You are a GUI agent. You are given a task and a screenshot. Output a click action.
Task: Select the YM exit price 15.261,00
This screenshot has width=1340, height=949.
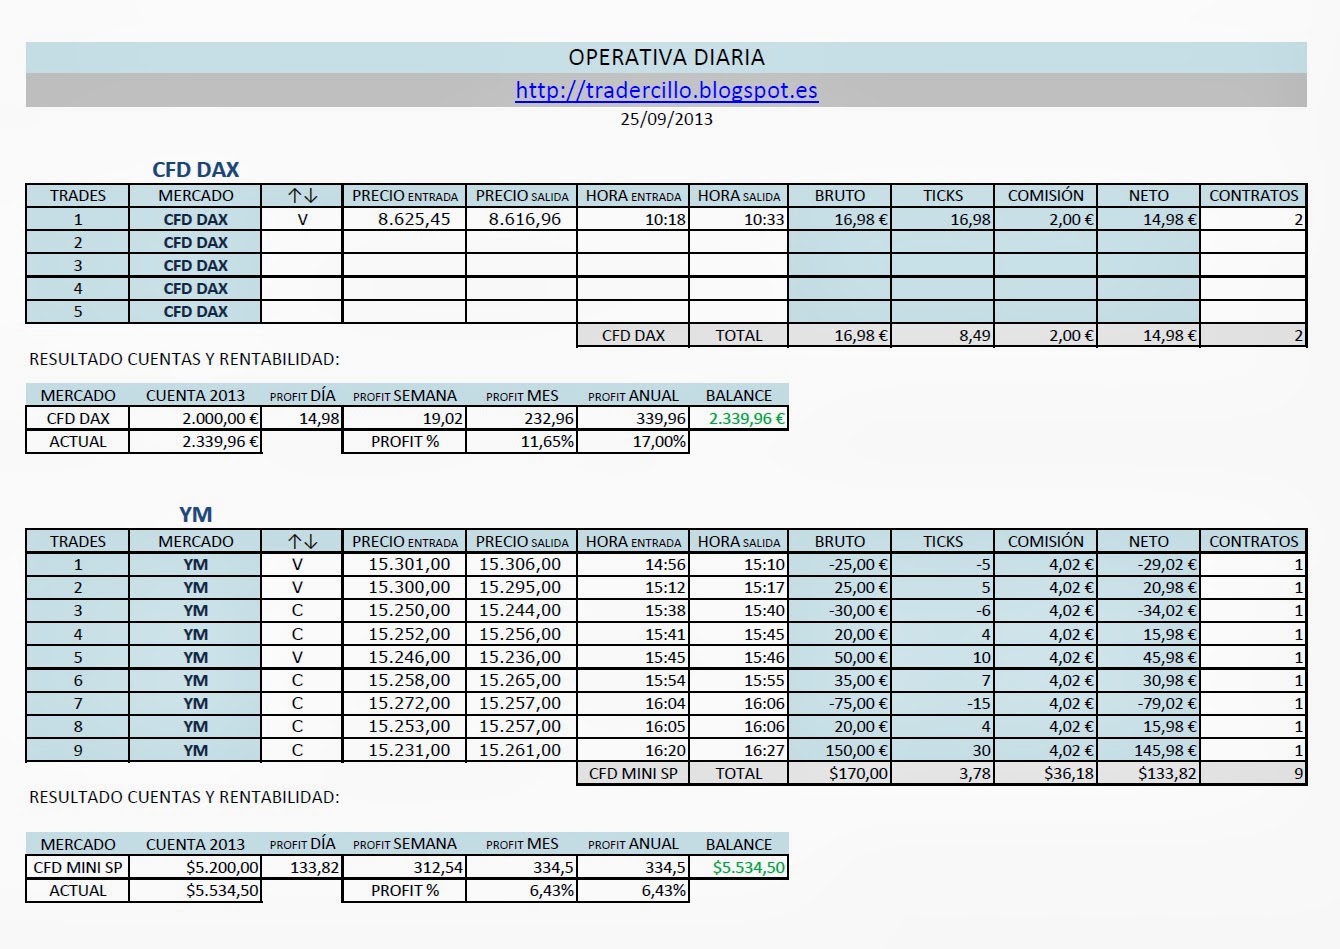pos(520,750)
